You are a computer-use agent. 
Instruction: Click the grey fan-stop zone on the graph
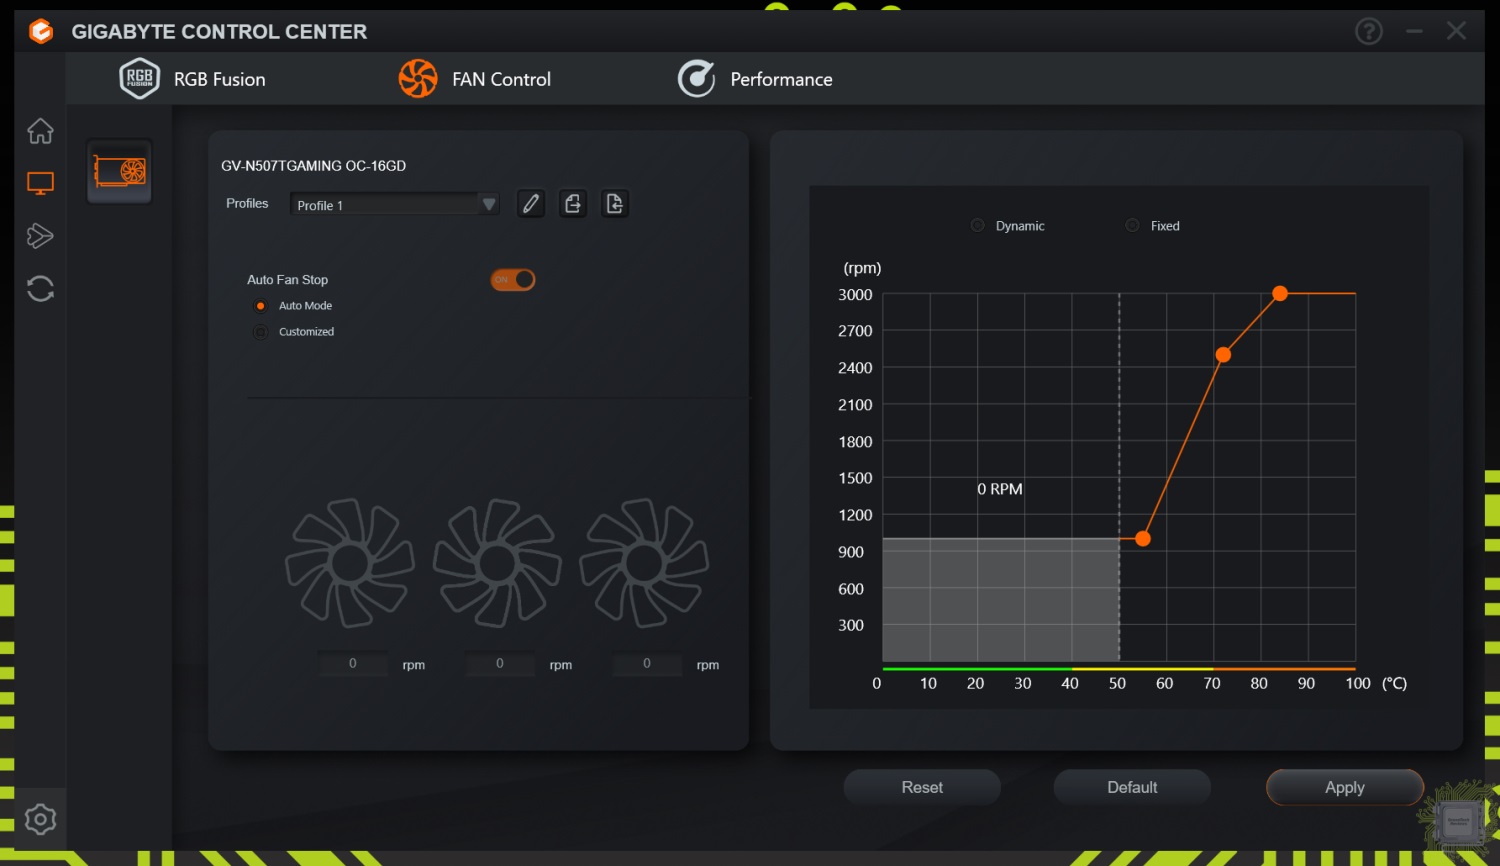(x=1000, y=600)
